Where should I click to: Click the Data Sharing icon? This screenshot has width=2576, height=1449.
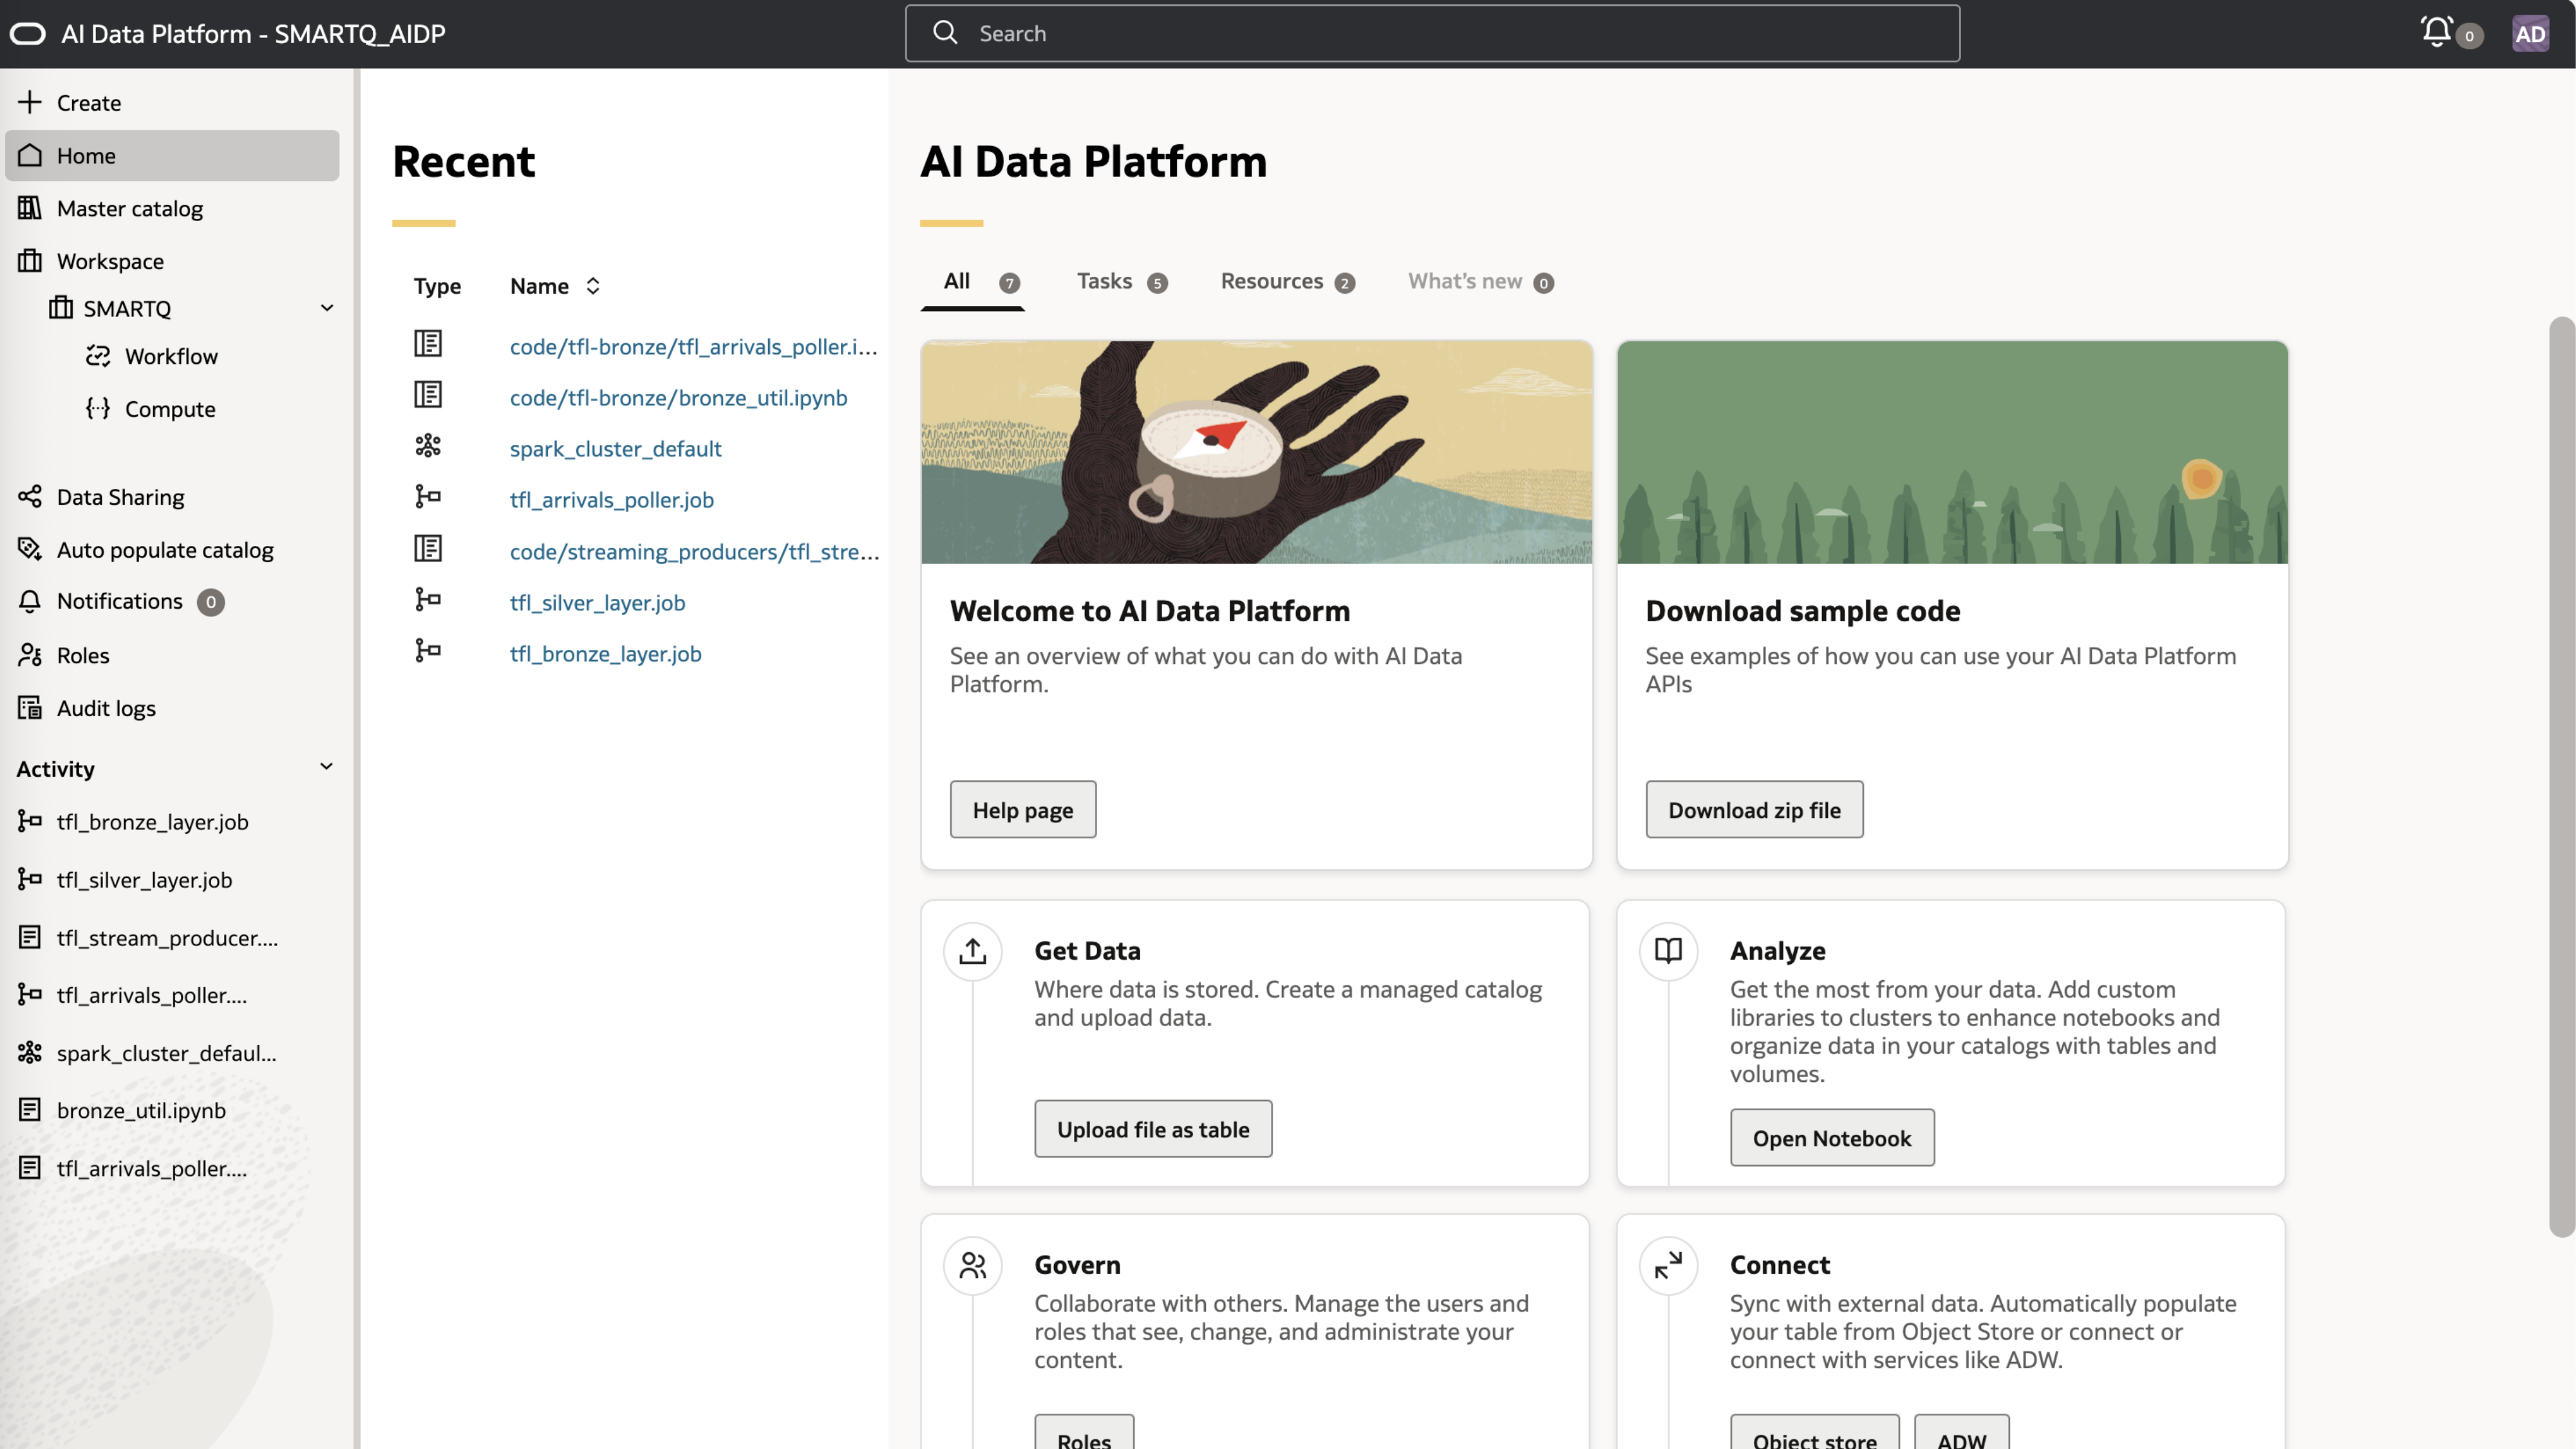tap(30, 496)
